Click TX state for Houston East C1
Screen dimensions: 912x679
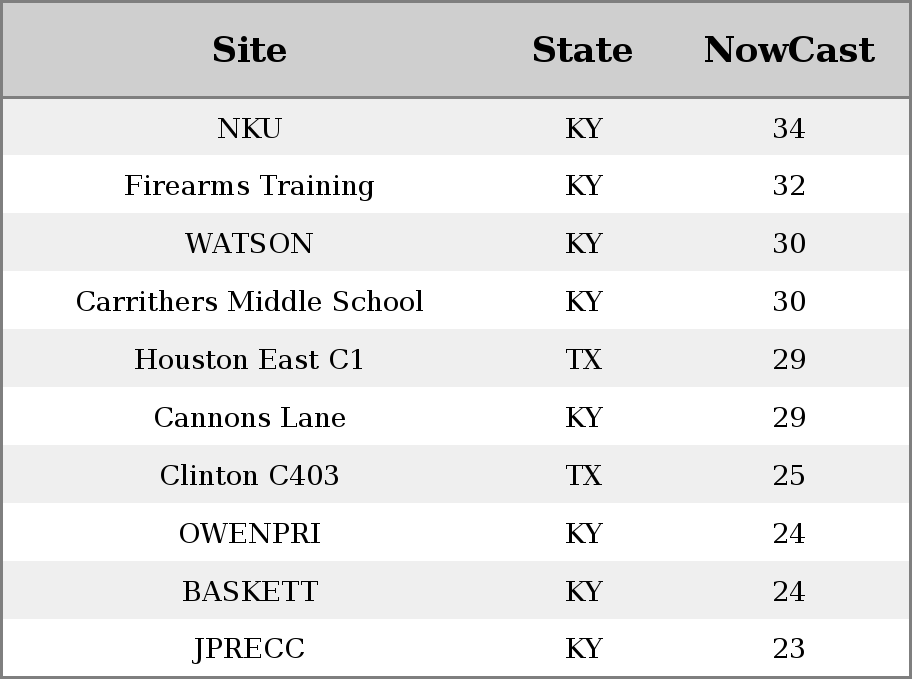coord(583,360)
